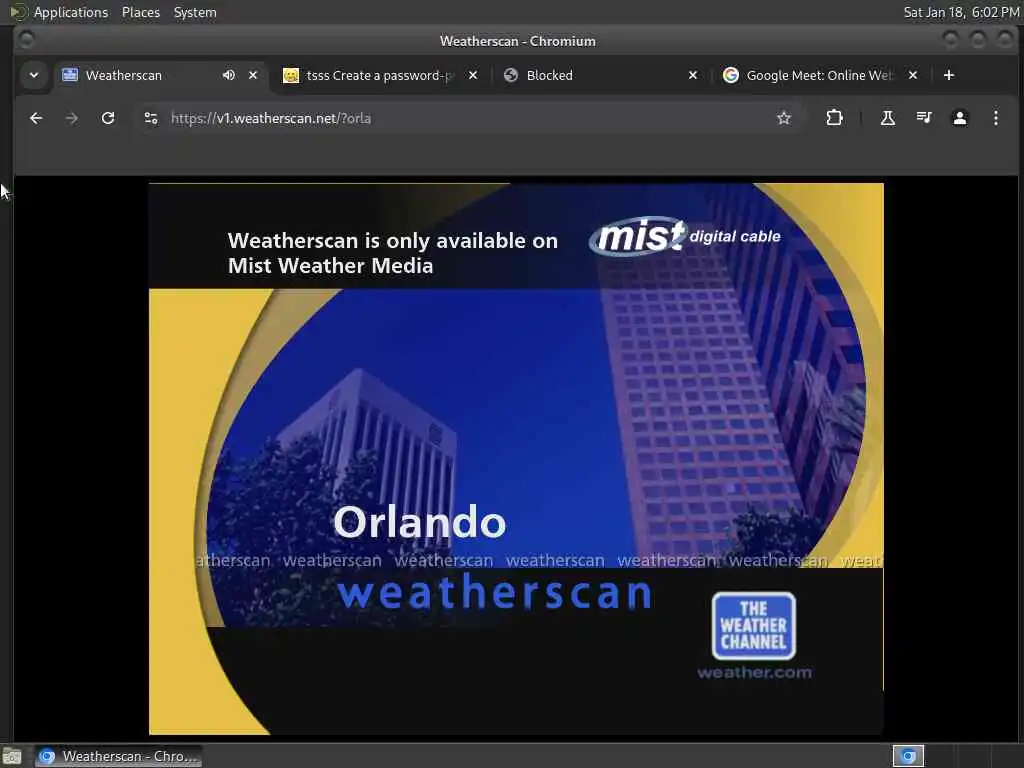Close the Google Meet tab
This screenshot has width=1024, height=768.
pos(913,75)
